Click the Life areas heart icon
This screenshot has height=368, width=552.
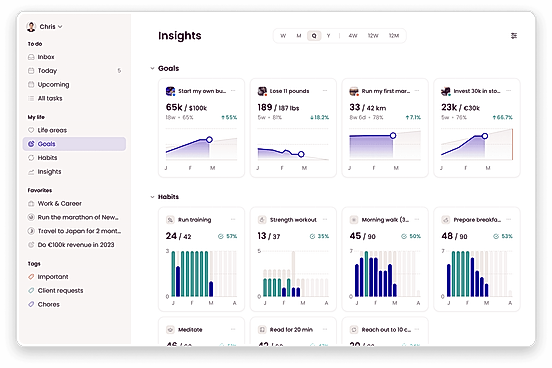point(31,130)
